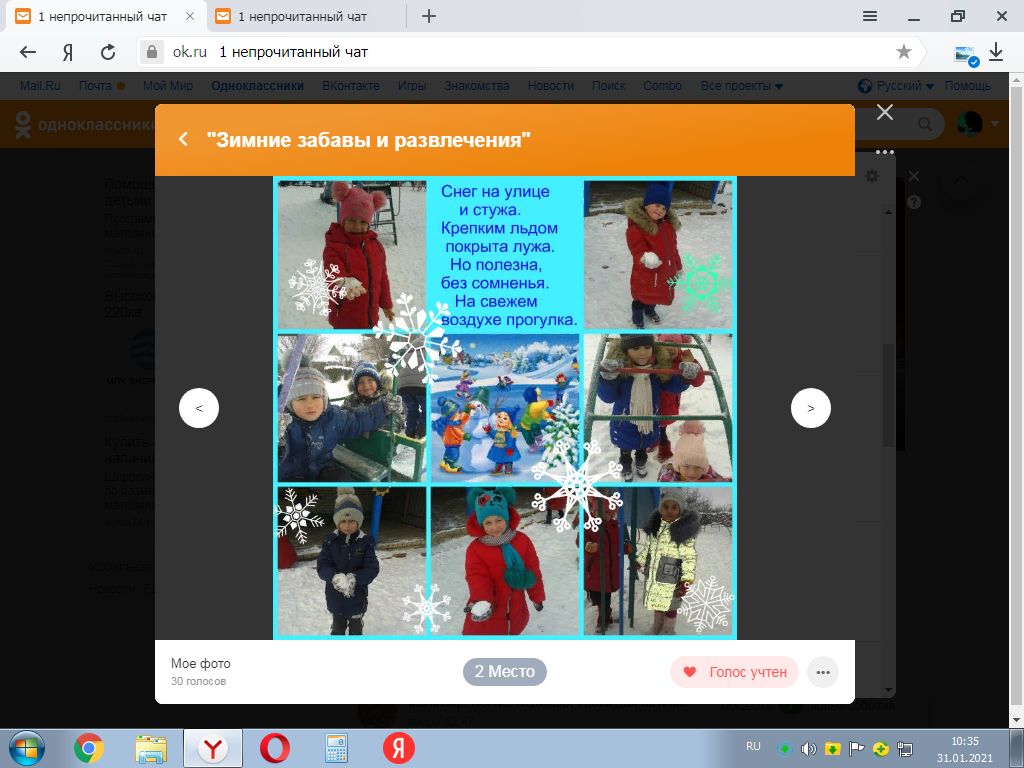Reload the page with the refresh icon
This screenshot has height=768, width=1024.
tap(108, 52)
